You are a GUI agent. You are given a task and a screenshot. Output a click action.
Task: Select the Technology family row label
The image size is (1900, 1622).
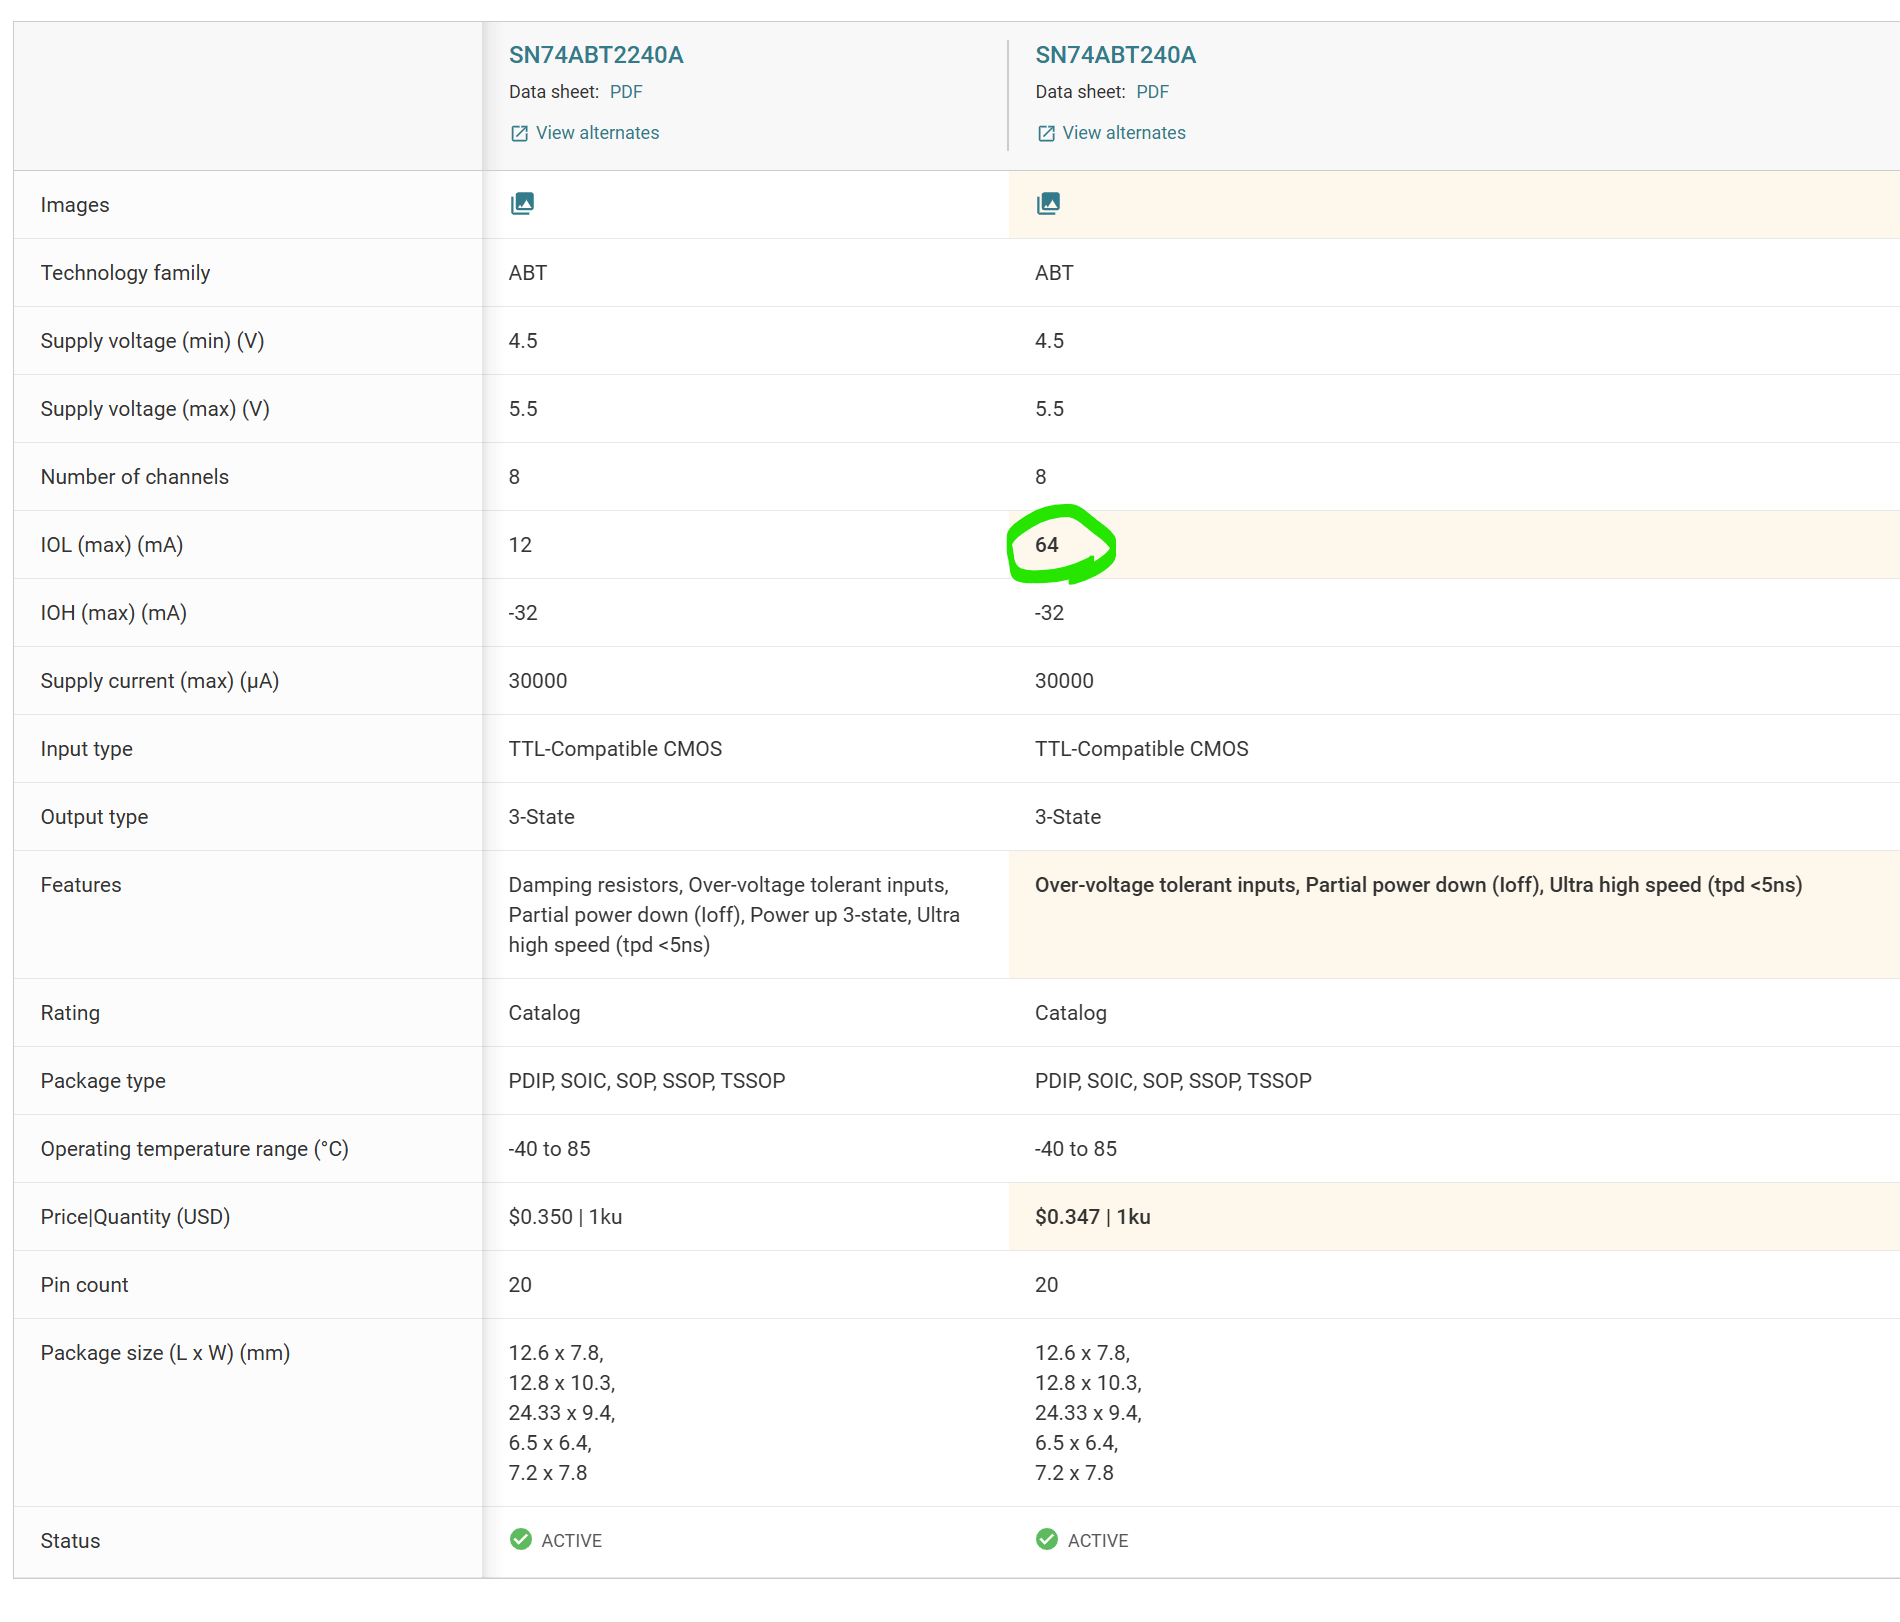click(125, 273)
